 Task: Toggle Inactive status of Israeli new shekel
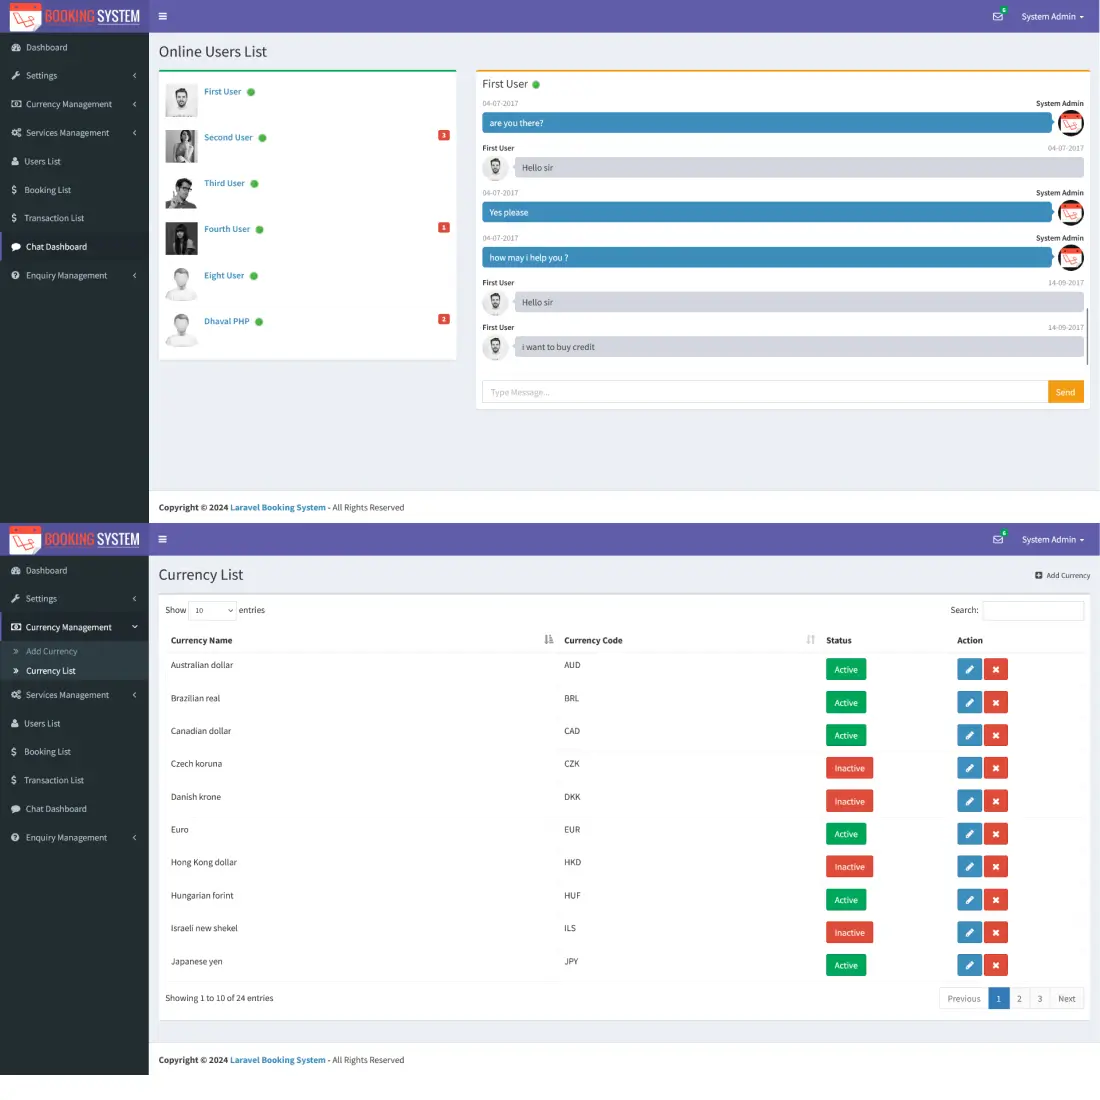point(849,932)
